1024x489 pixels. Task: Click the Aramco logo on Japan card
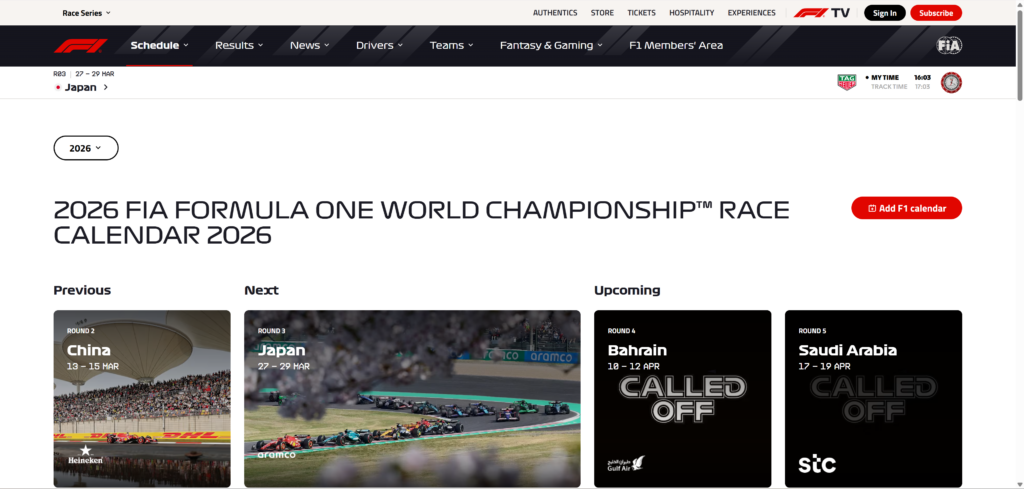coord(276,454)
